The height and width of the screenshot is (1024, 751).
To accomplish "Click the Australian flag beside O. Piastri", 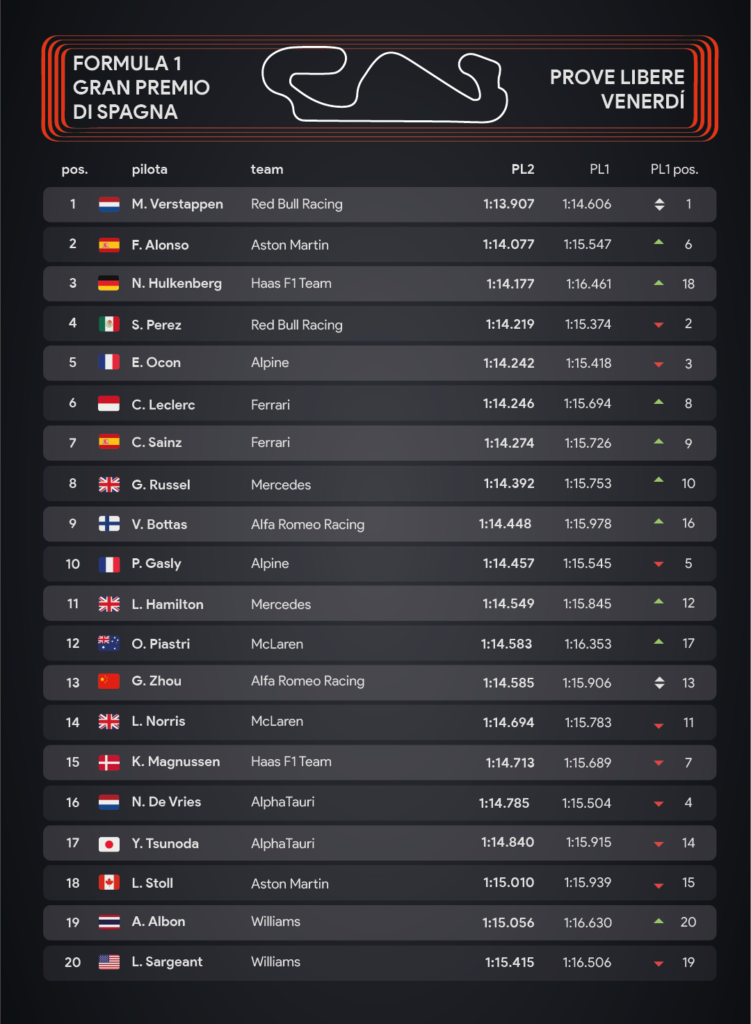I will pyautogui.click(x=109, y=643).
